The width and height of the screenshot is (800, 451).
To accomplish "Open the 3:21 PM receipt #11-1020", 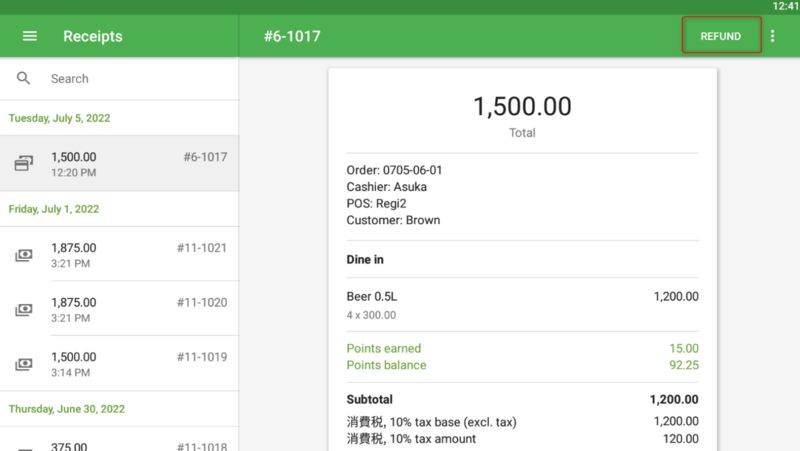I will tap(120, 310).
